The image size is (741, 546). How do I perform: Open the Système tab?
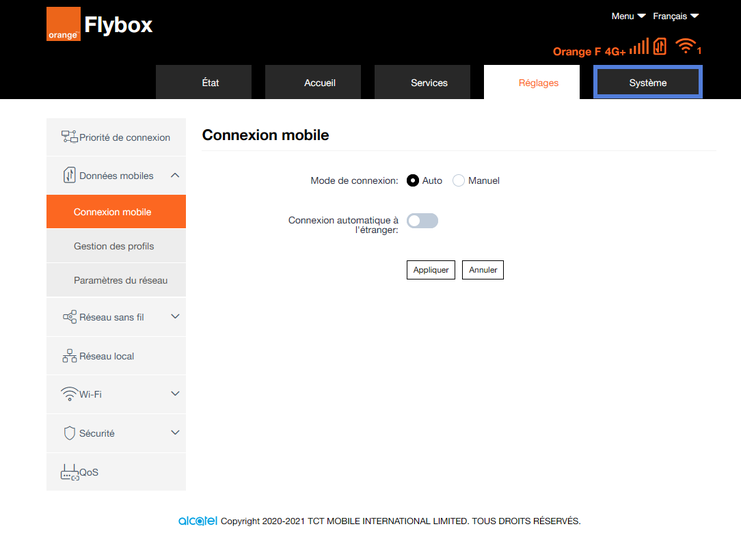coord(648,82)
